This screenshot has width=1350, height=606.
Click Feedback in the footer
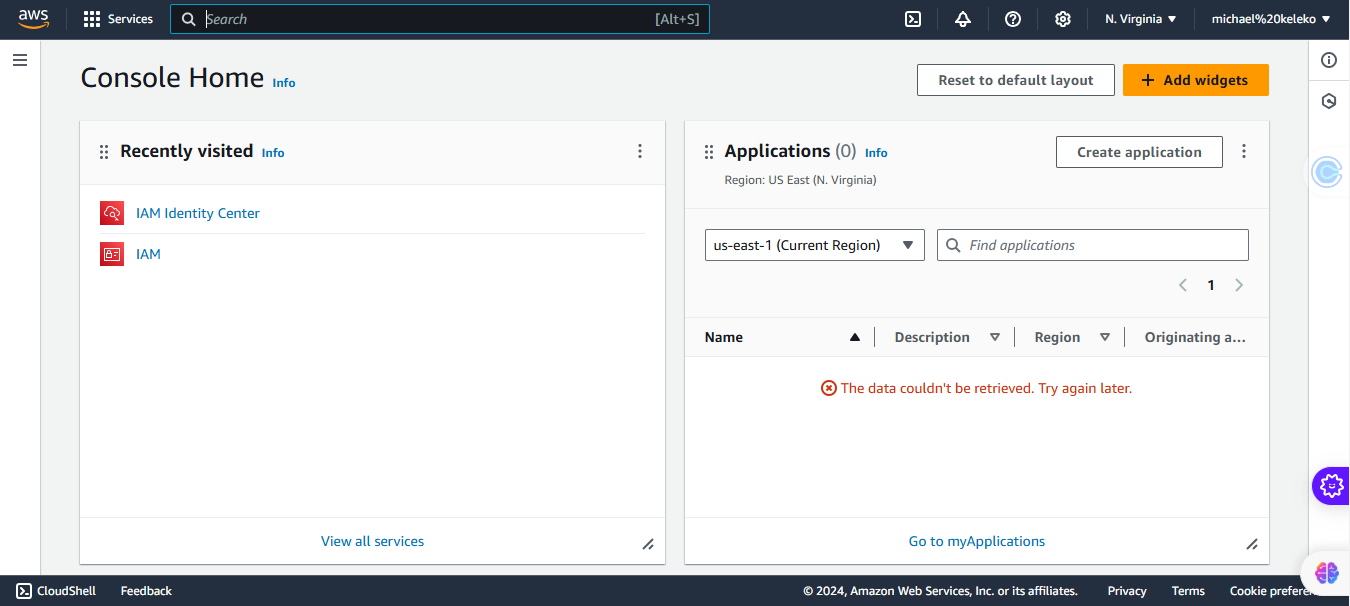click(x=146, y=591)
